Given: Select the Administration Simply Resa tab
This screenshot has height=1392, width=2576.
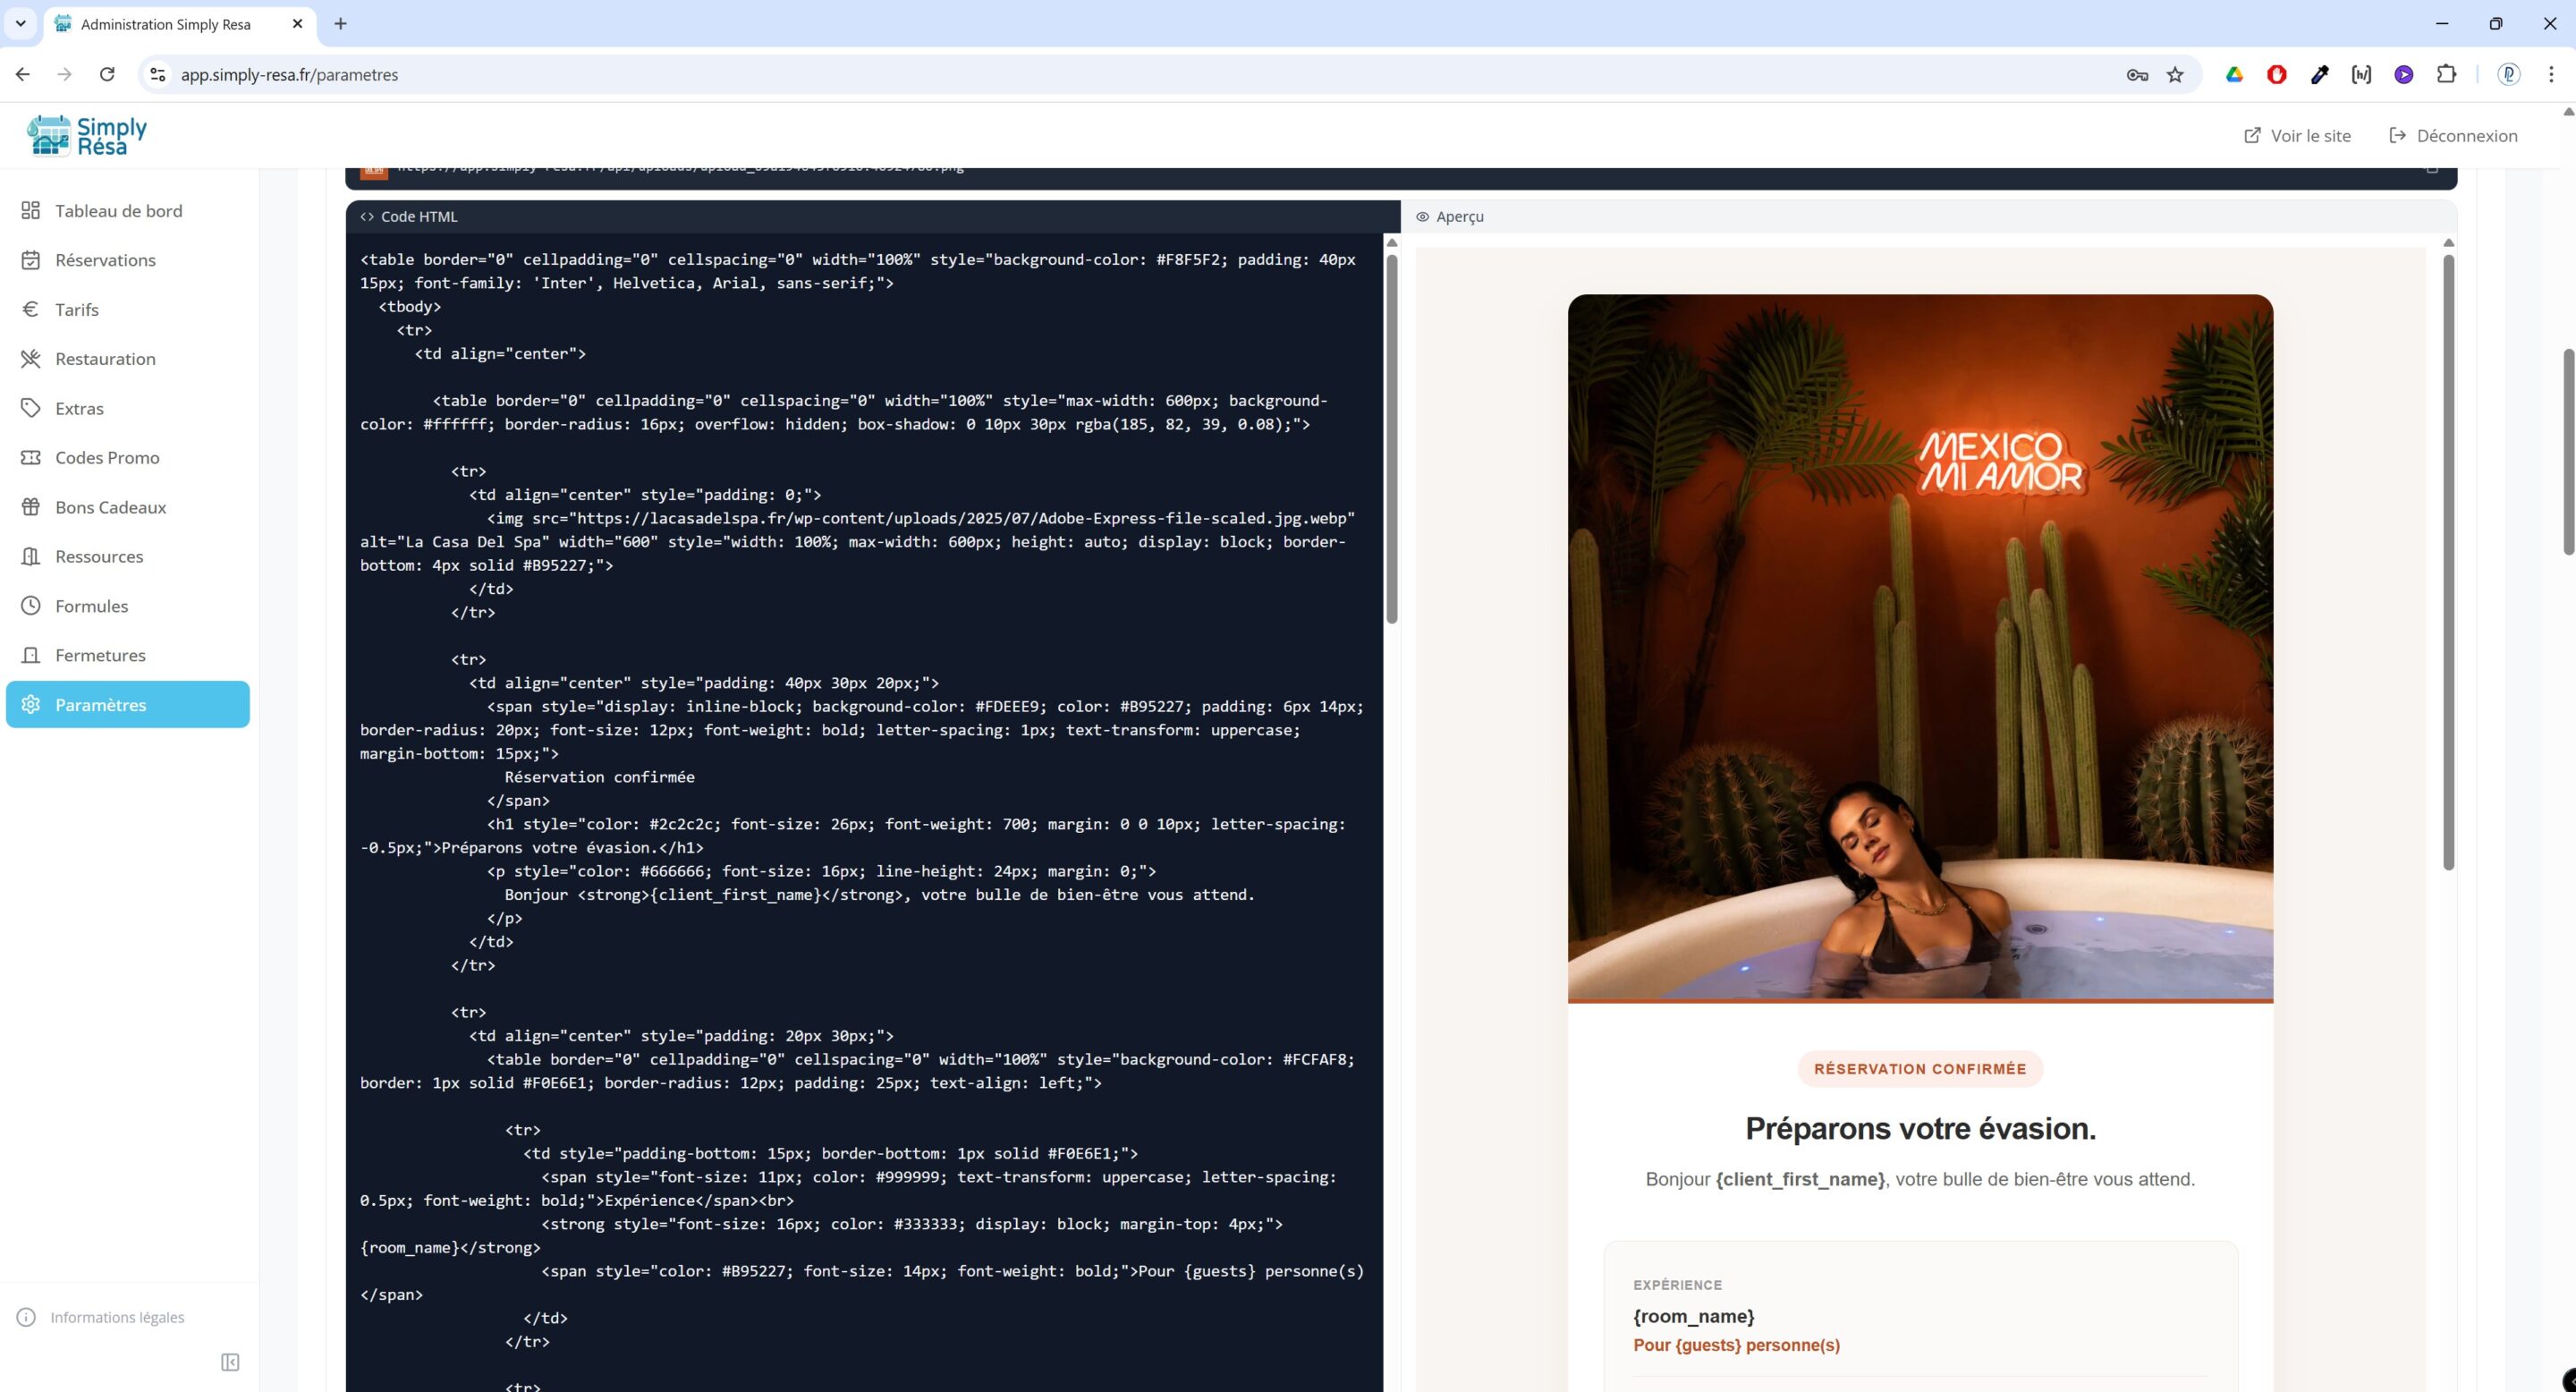Looking at the screenshot, I should click(x=165, y=23).
